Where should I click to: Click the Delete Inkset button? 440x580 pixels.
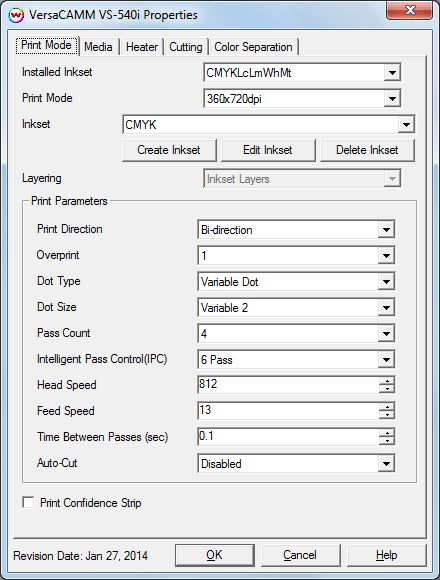pyautogui.click(x=367, y=150)
